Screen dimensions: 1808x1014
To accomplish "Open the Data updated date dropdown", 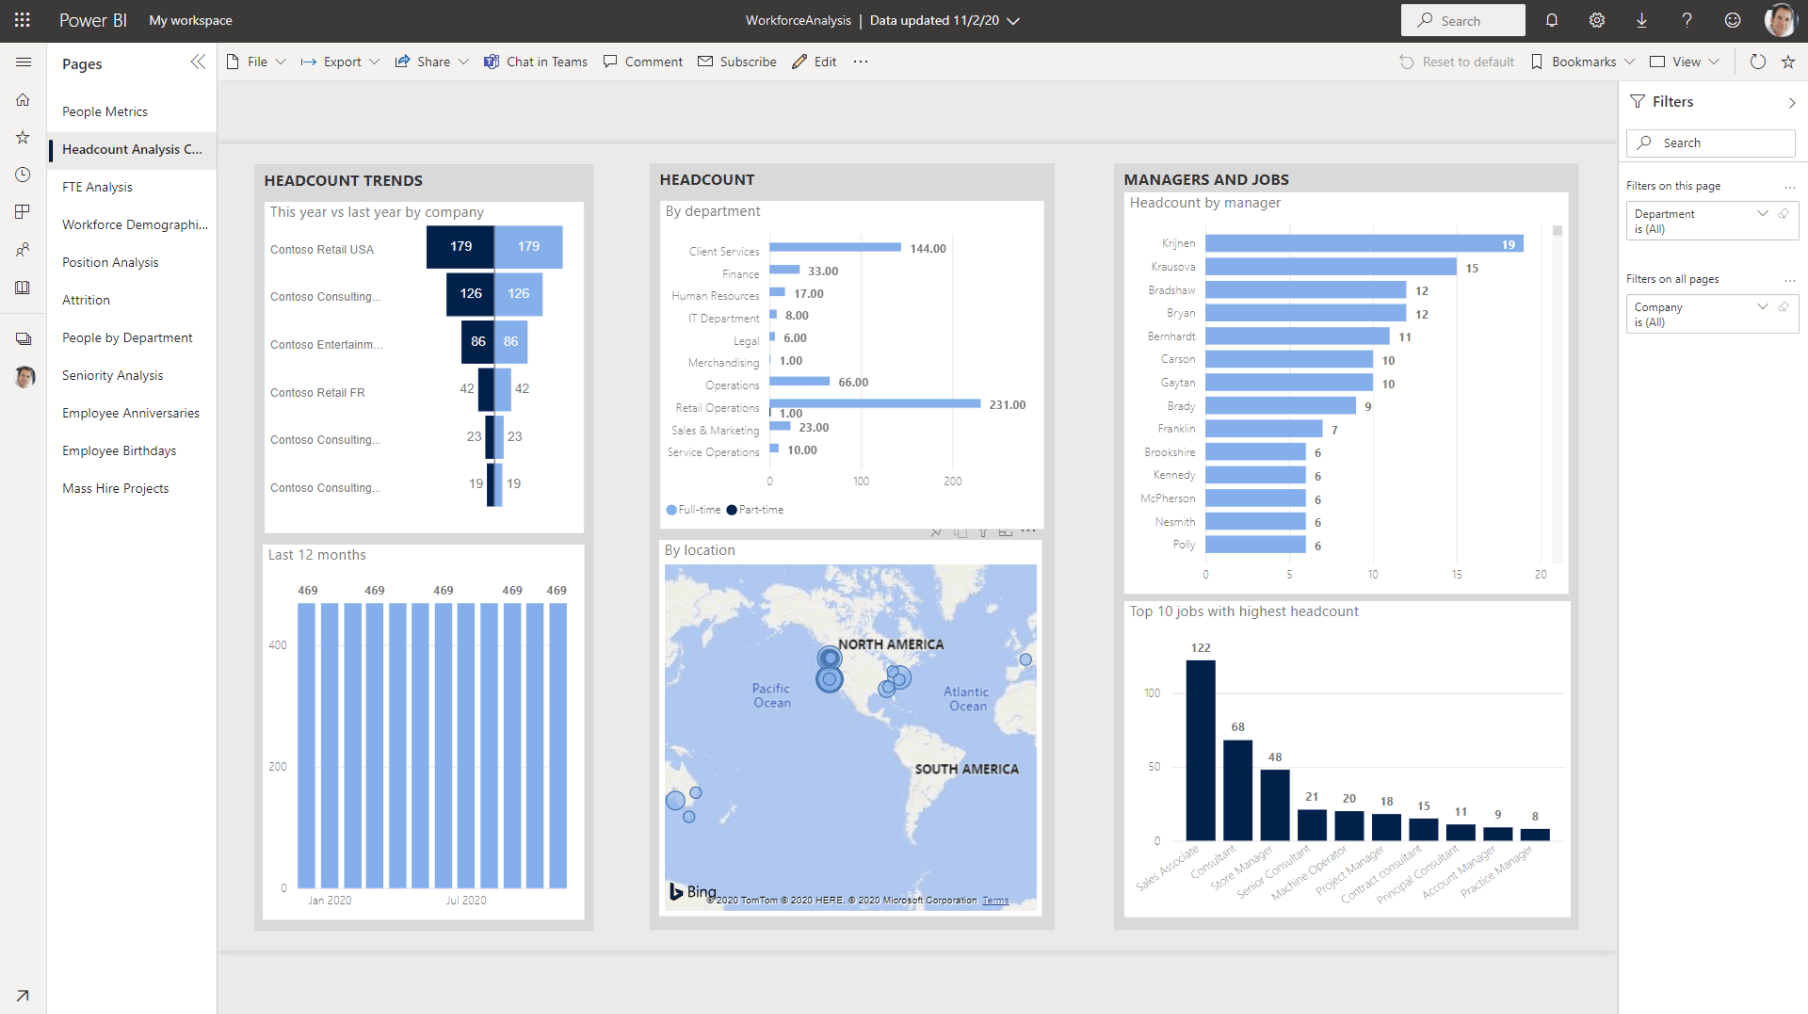I will (x=1013, y=20).
